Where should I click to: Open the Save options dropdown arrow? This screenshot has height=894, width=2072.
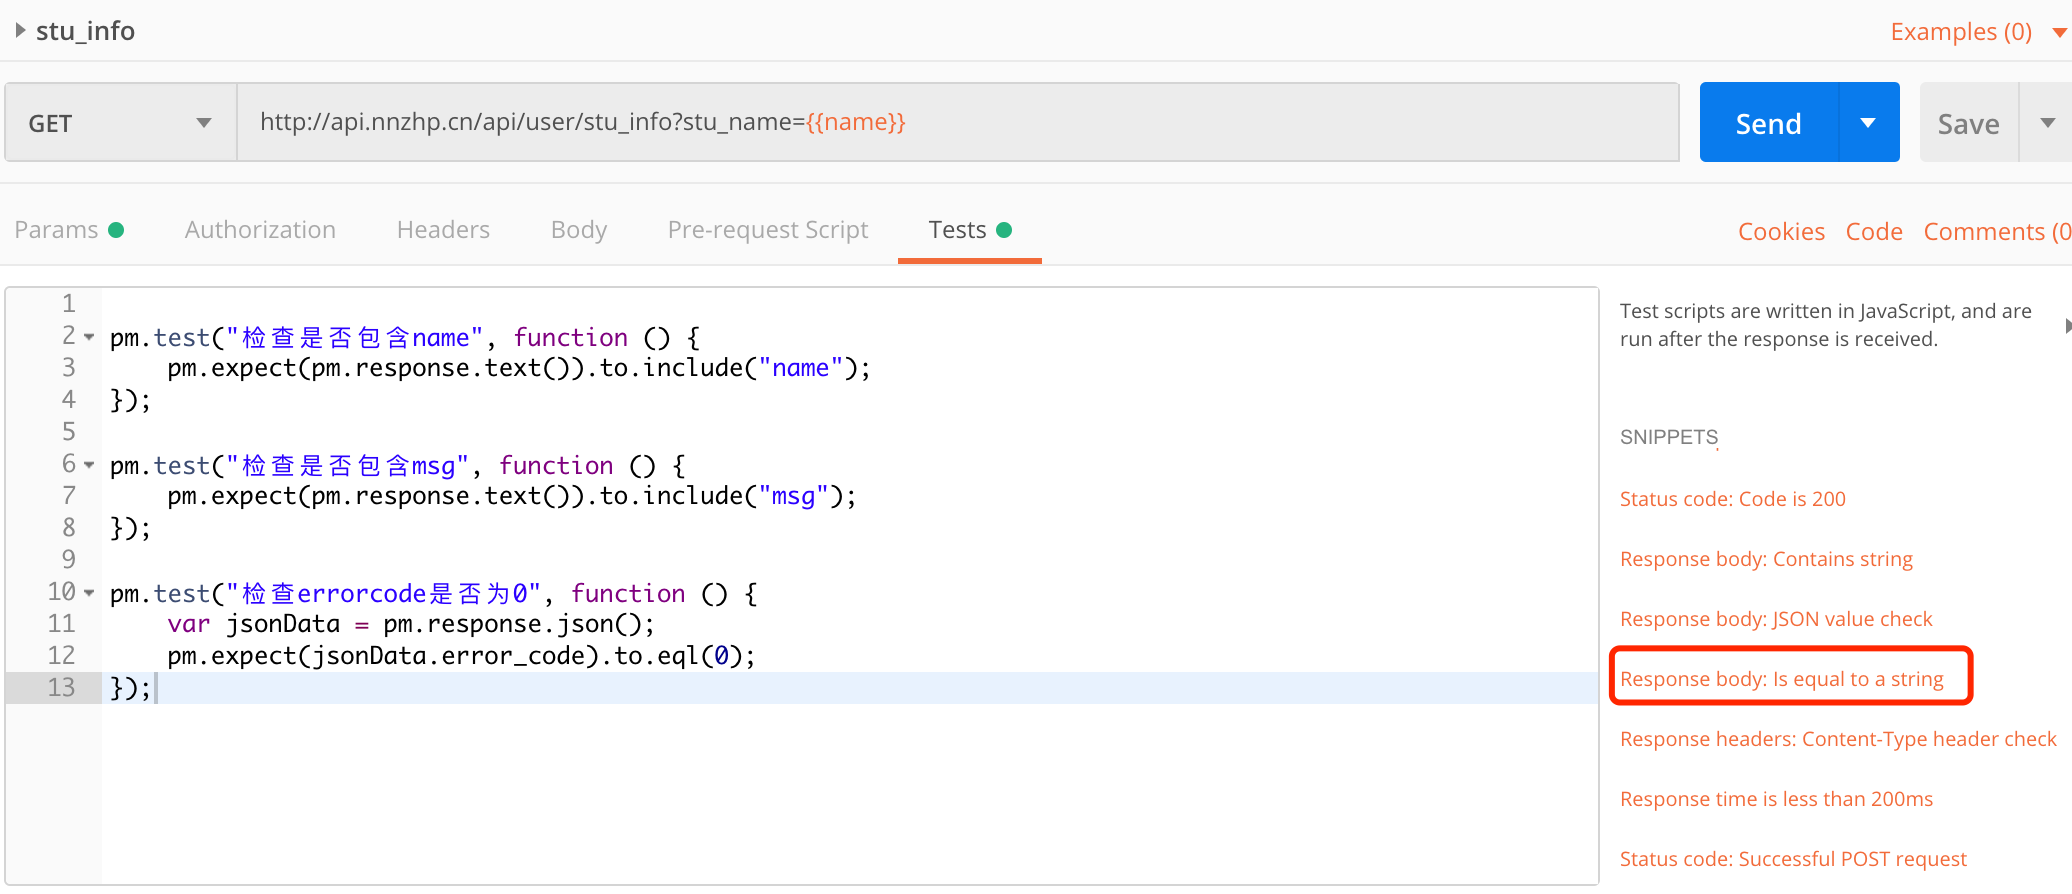(x=2047, y=123)
